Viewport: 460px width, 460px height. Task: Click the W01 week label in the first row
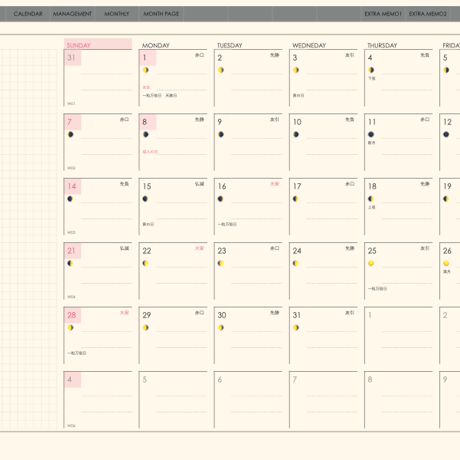[71, 104]
